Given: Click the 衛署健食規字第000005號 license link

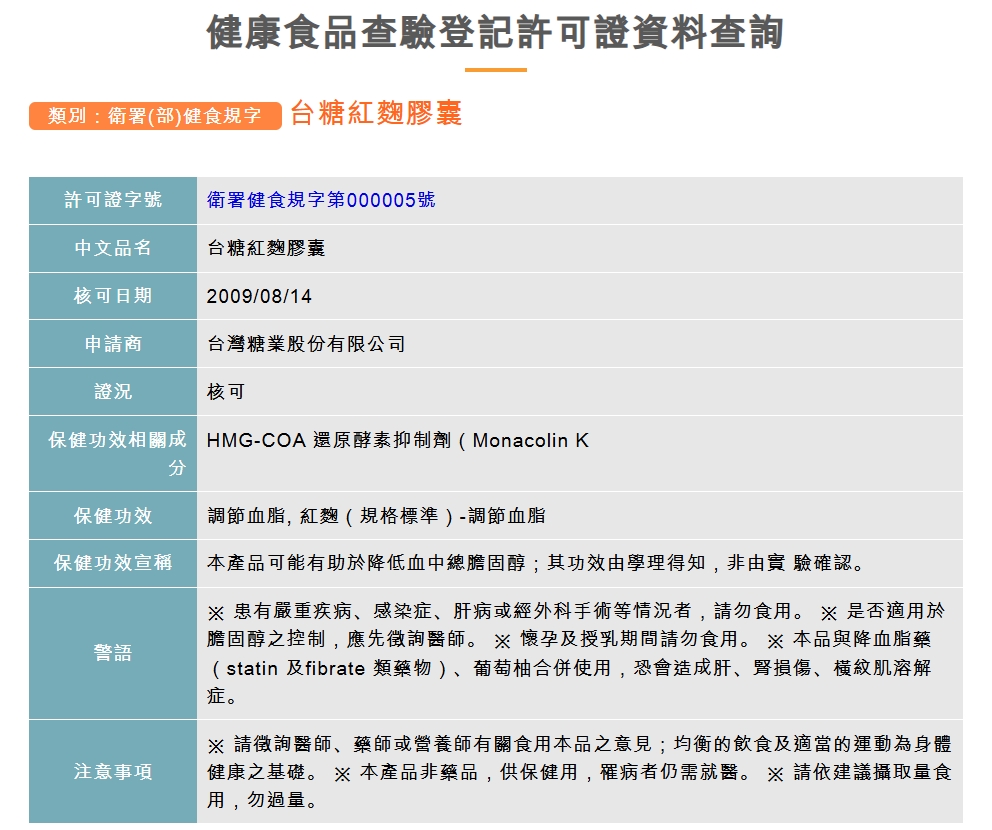Looking at the screenshot, I should (x=321, y=200).
